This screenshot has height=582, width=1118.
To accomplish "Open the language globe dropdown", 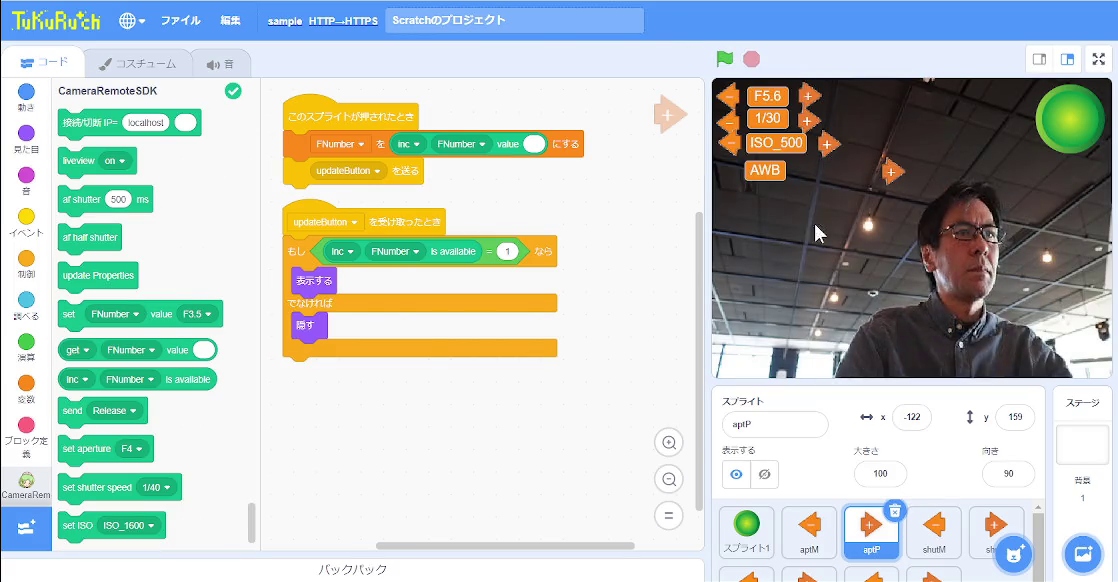I will [132, 20].
